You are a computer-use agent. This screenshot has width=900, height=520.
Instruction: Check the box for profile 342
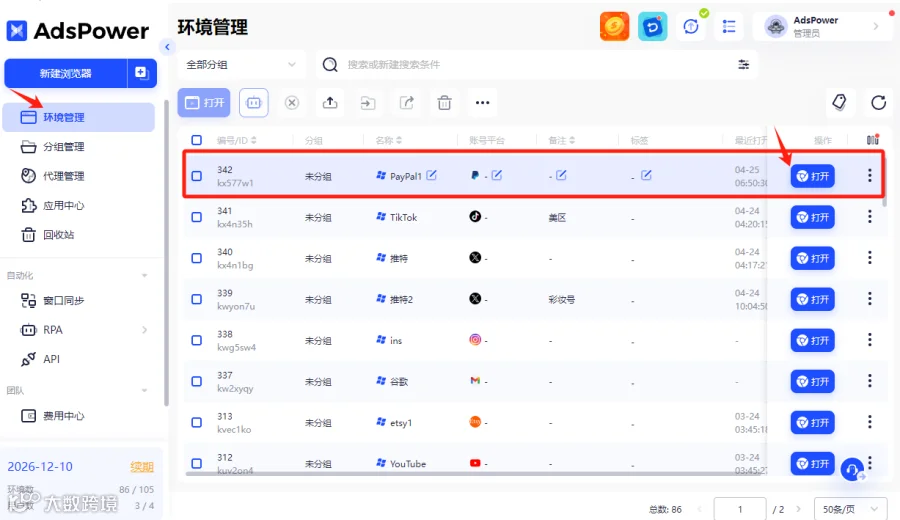pyautogui.click(x=197, y=176)
